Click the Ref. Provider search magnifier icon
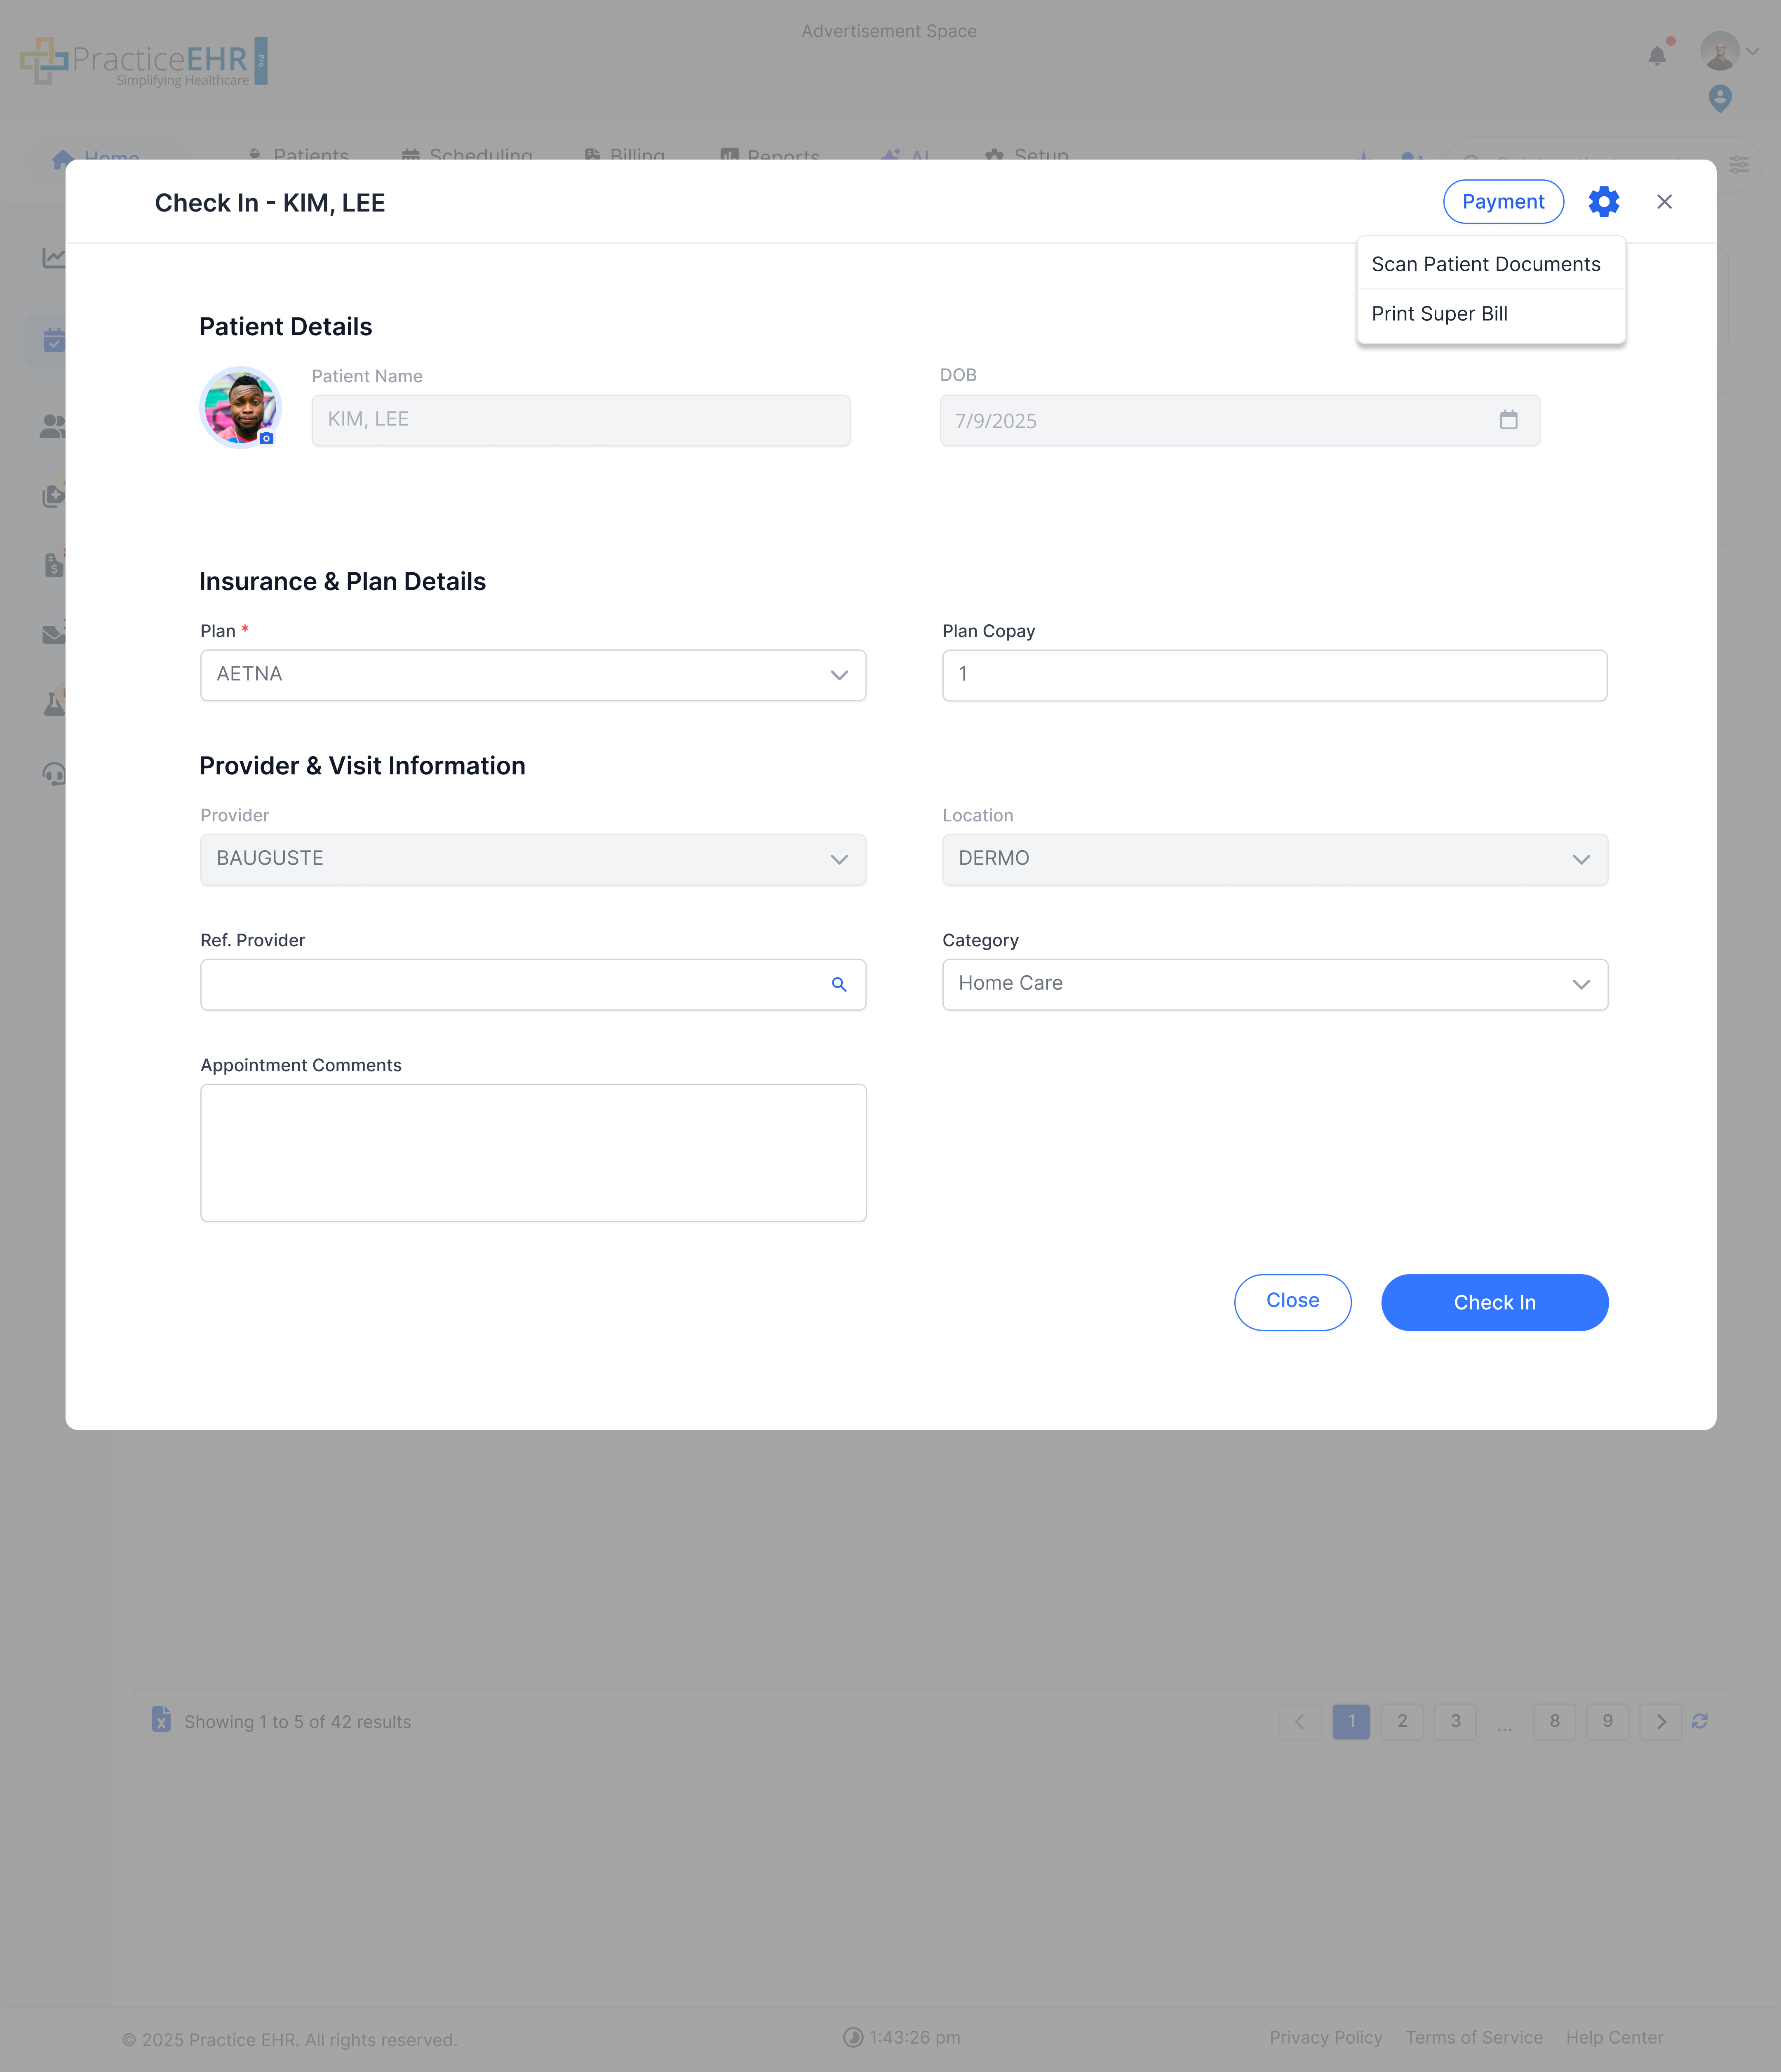This screenshot has height=2072, width=1781. click(x=839, y=985)
